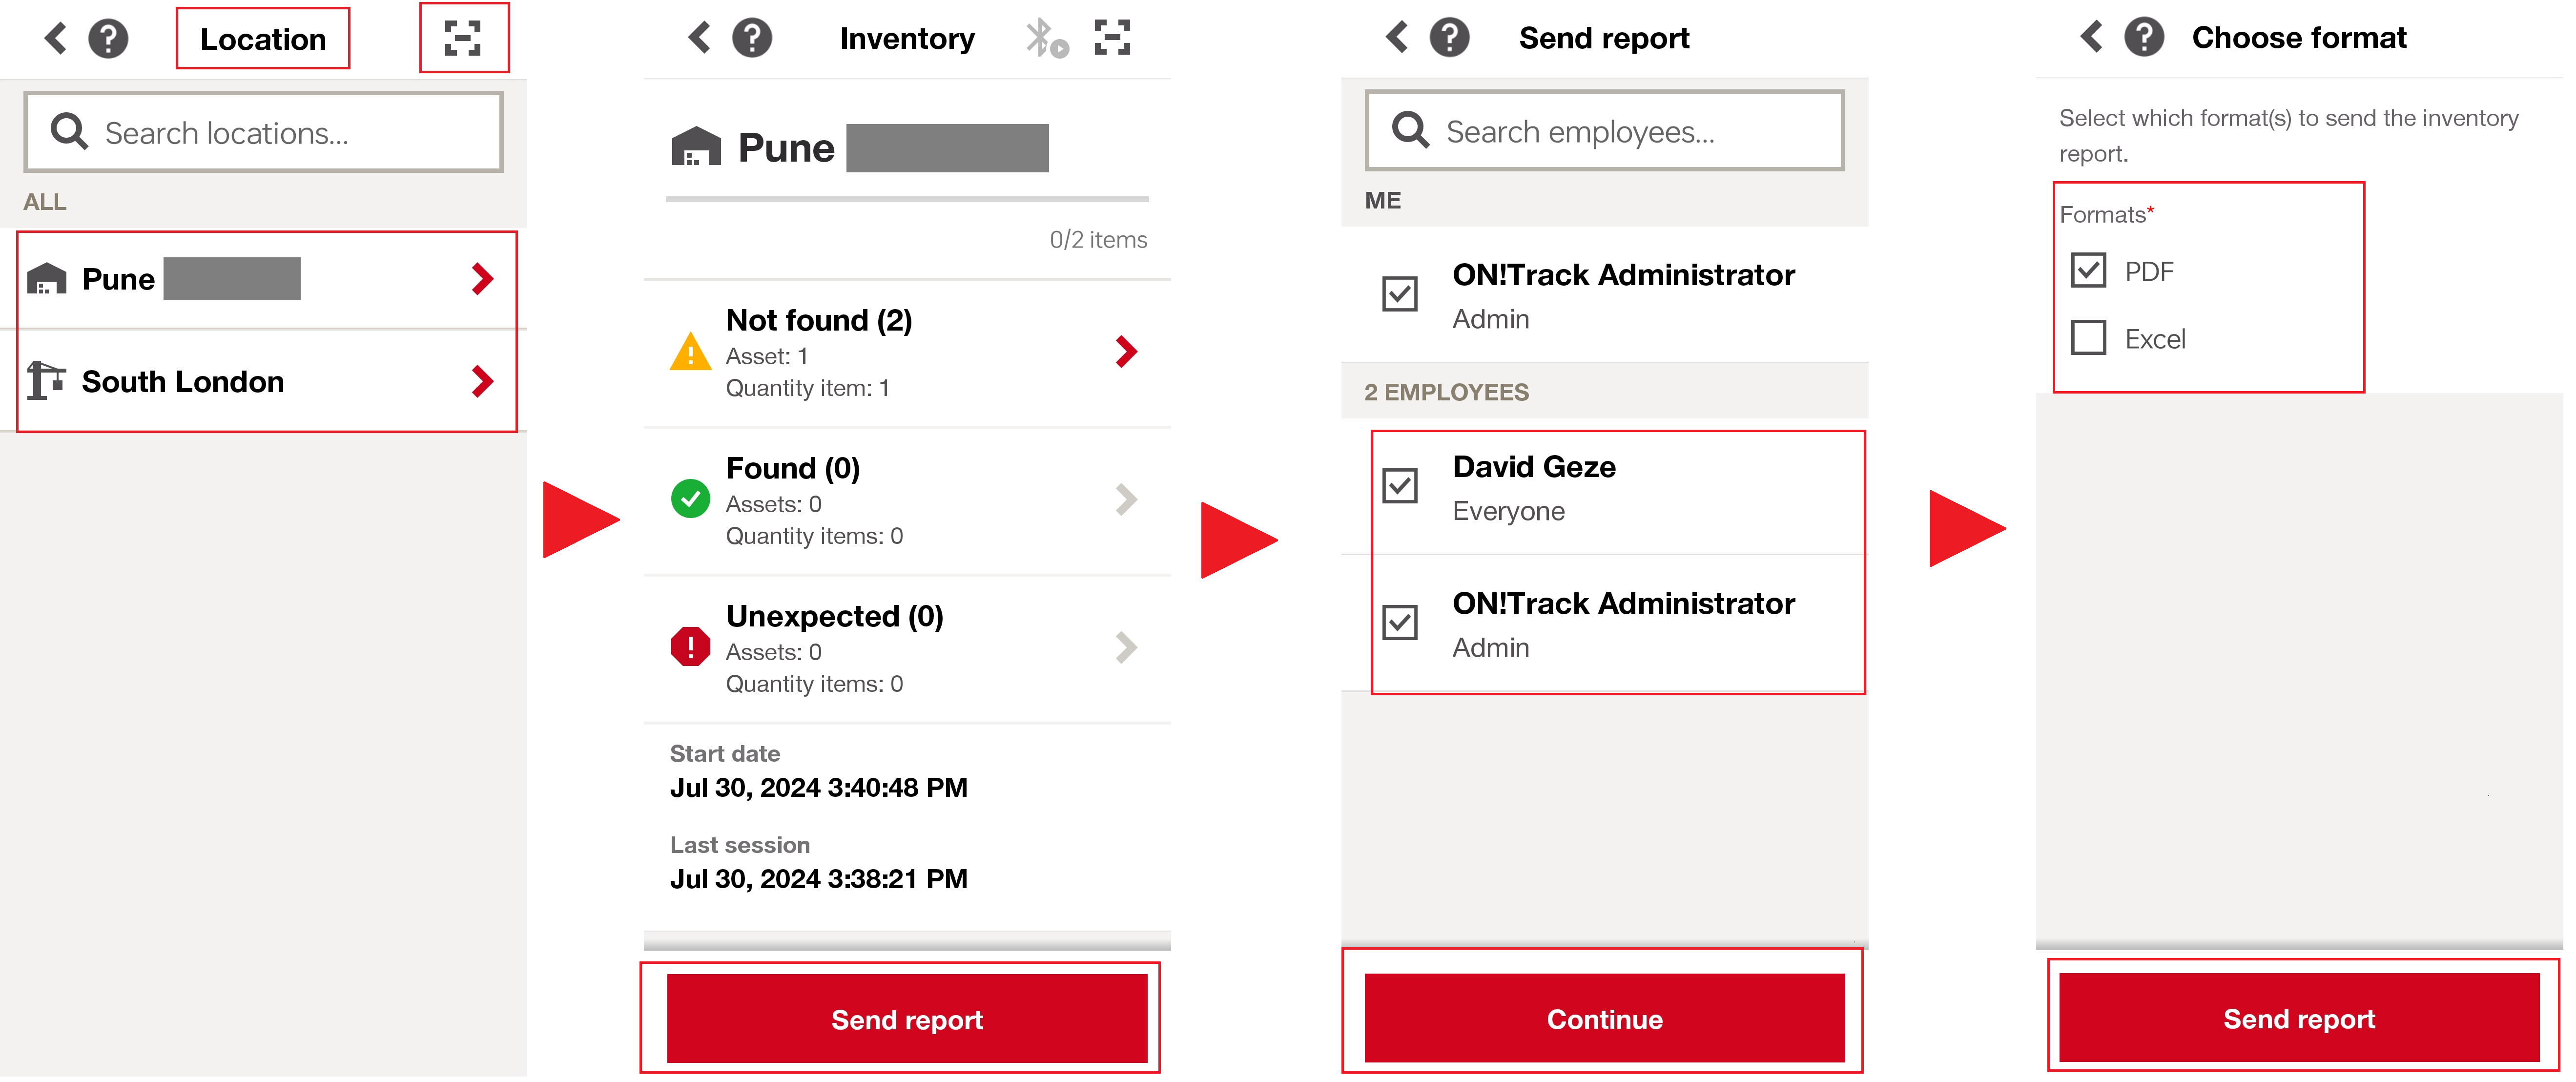Click the inventory progress bar

coord(907,199)
